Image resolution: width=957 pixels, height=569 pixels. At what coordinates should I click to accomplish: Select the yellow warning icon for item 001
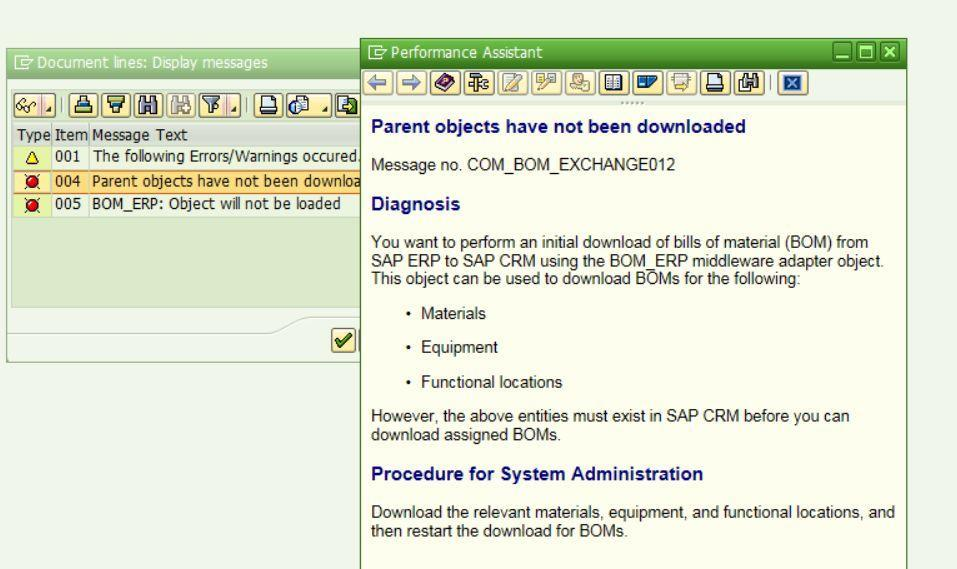pos(32,159)
